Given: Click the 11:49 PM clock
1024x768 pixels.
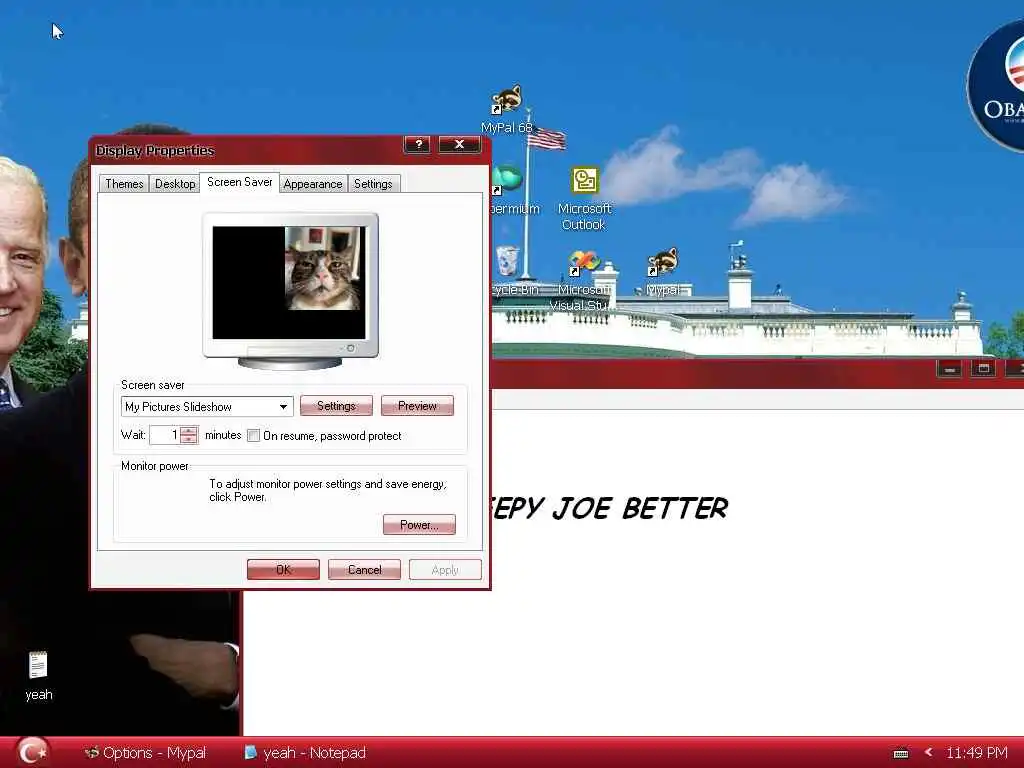Looking at the screenshot, I should [976, 753].
